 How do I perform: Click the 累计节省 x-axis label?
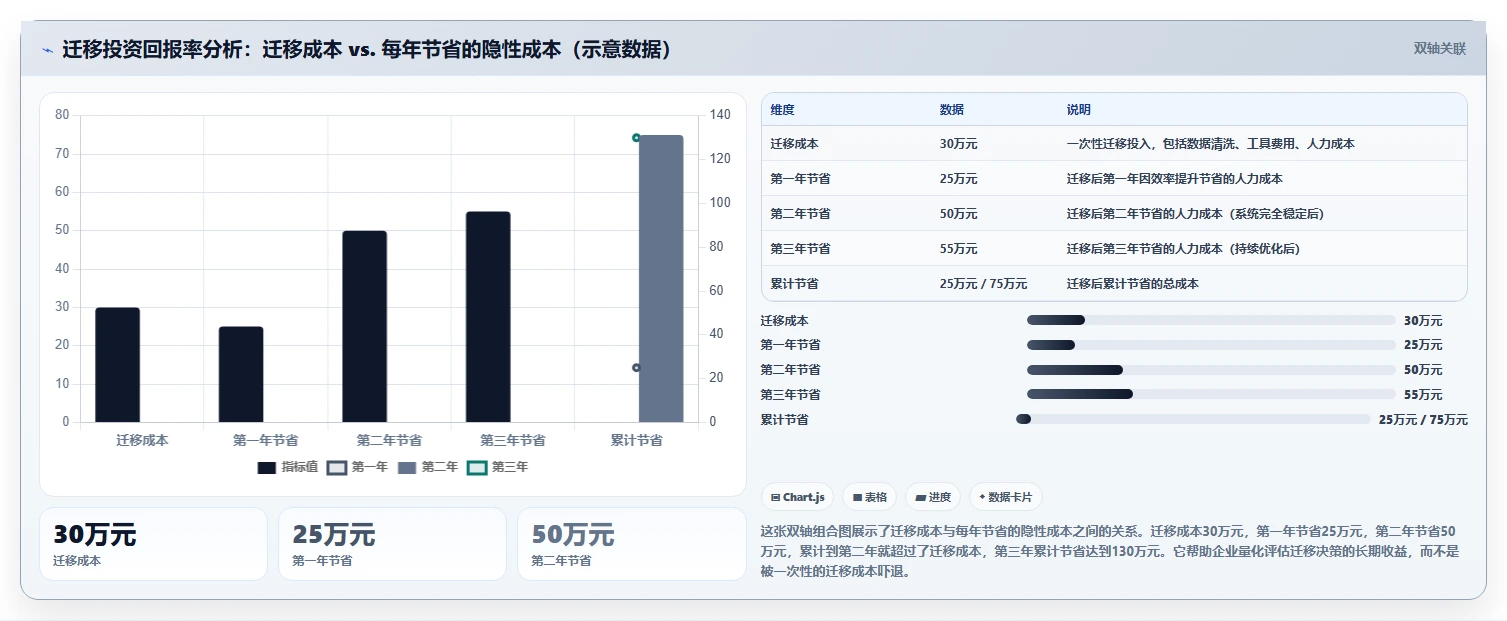(x=636, y=440)
